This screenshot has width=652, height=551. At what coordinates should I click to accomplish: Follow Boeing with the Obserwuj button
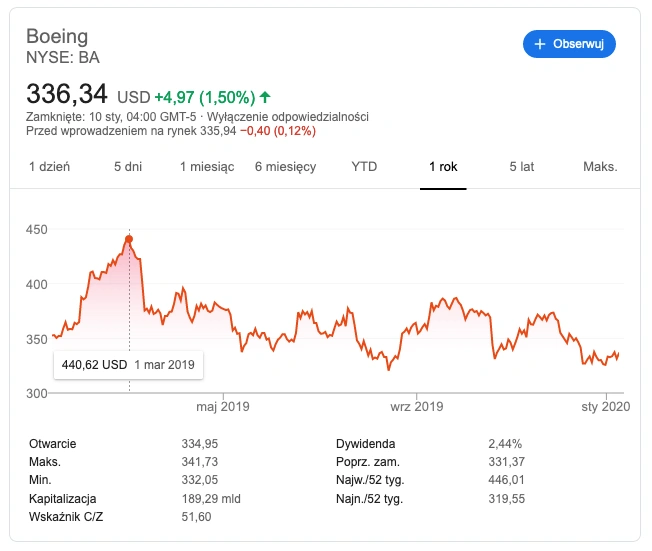[569, 44]
